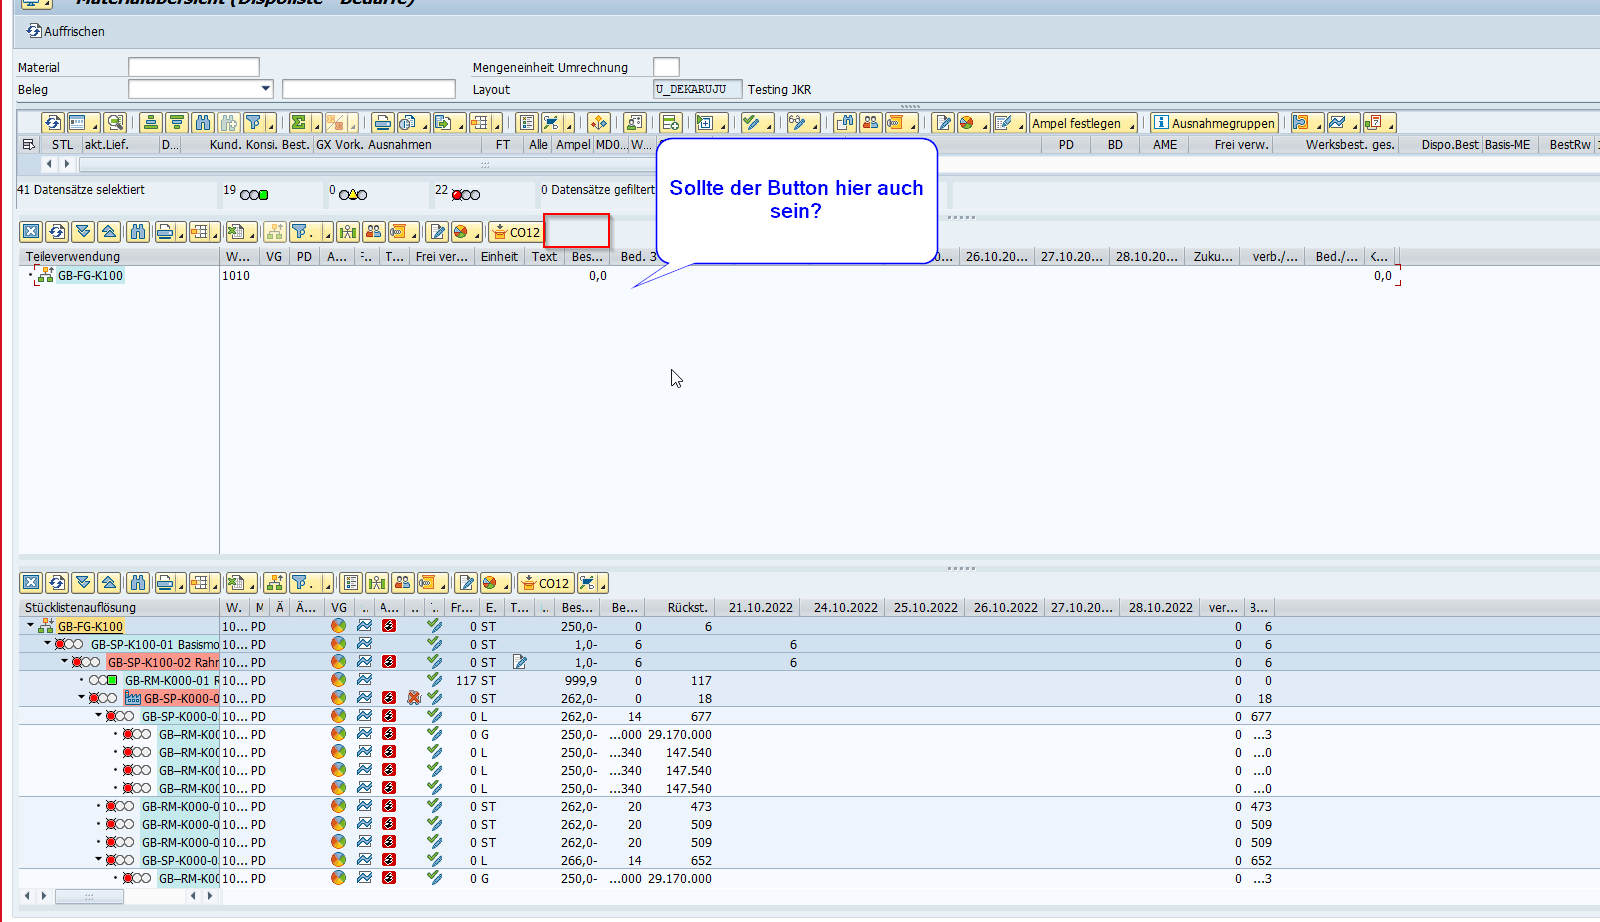
Task: Click the pie chart icon in GB-FG-K100 row
Action: point(339,626)
